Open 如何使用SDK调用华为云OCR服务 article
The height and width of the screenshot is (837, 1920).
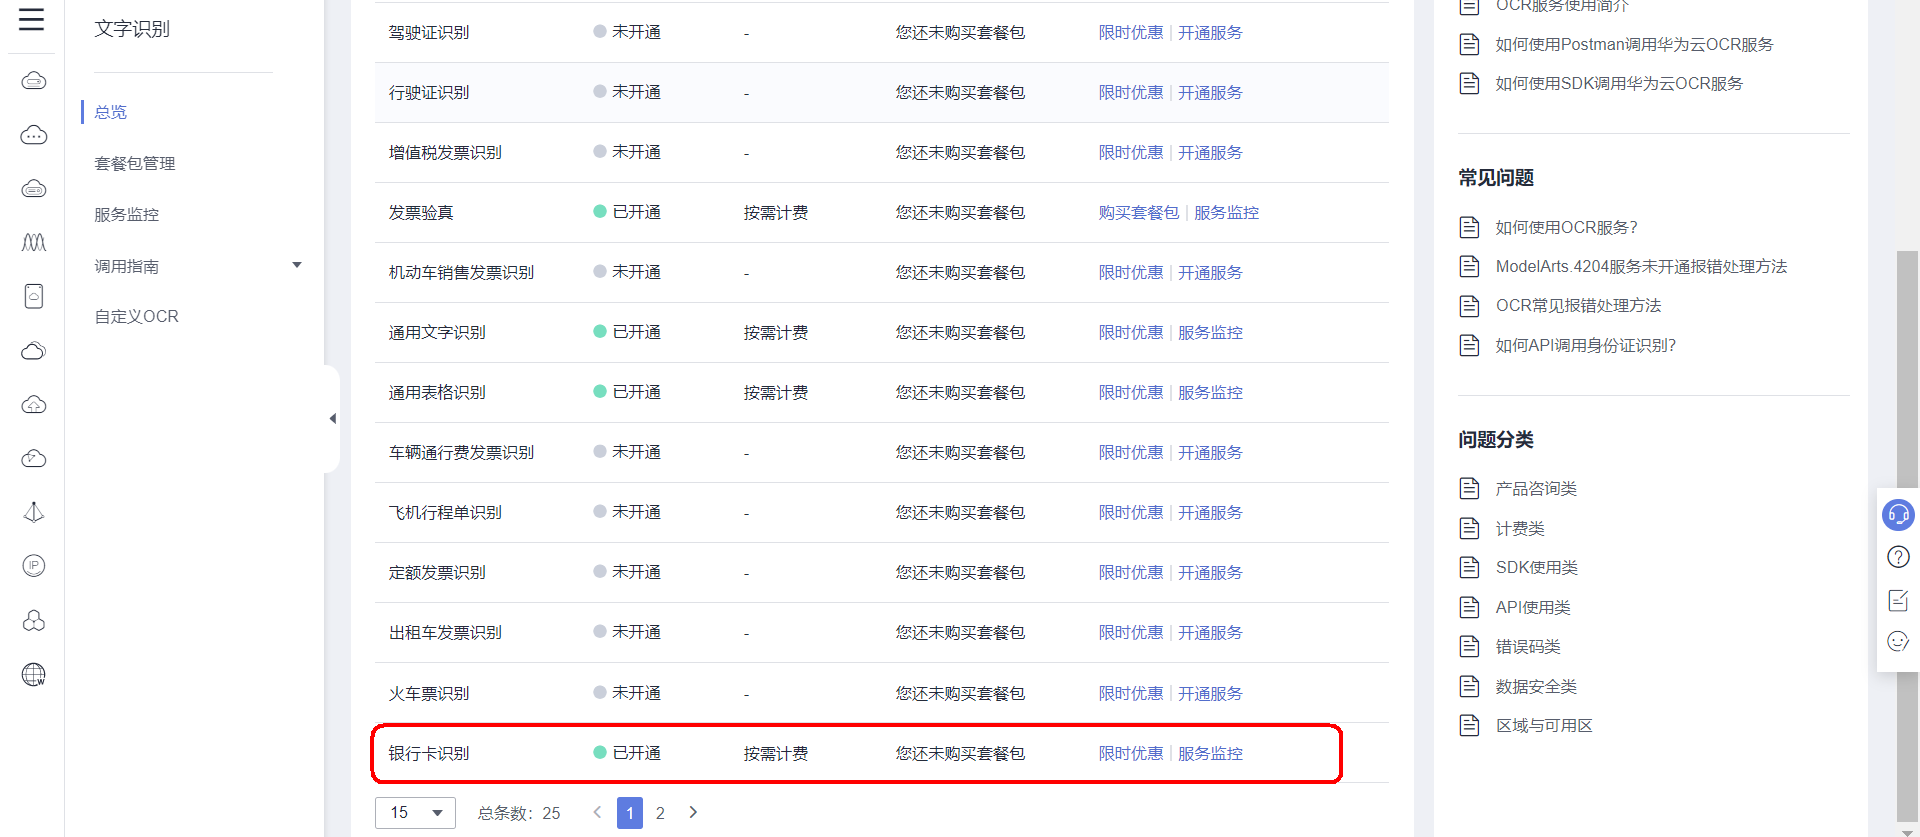pos(1619,83)
